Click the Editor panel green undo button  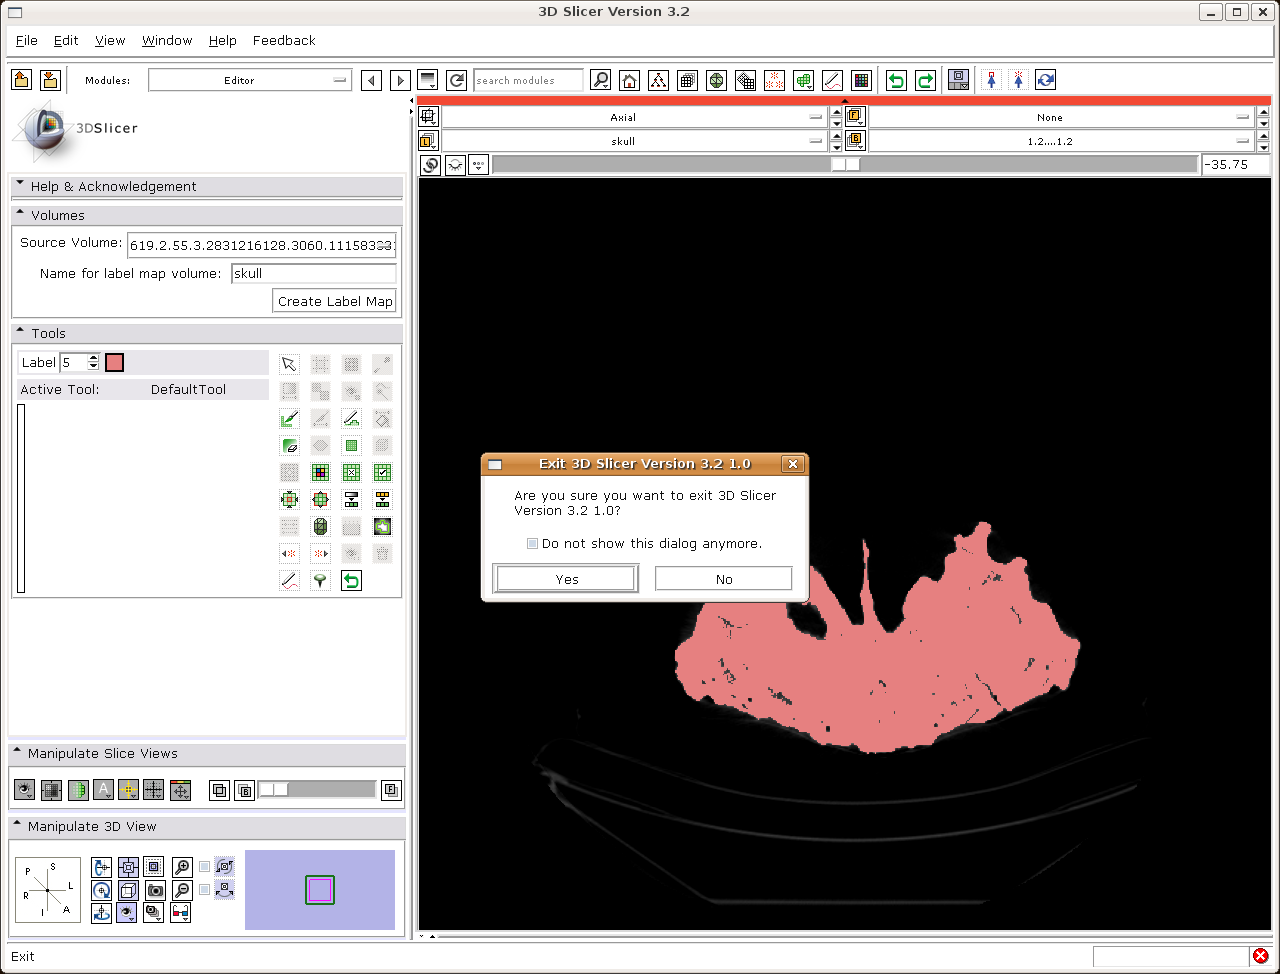point(351,580)
